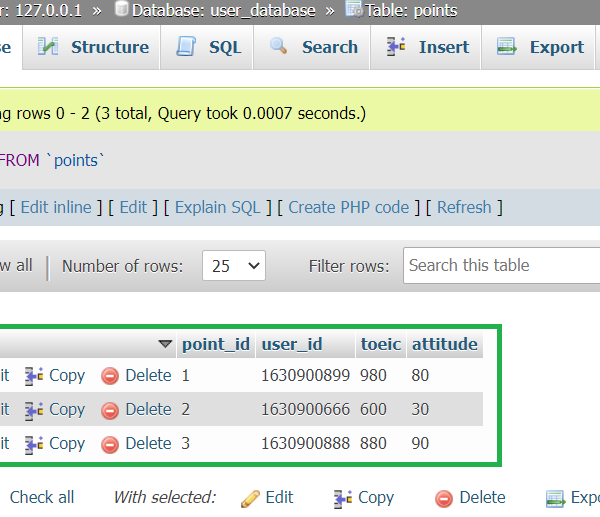This screenshot has width=600, height=517.
Task: Click the SQL tab icon
Action: pos(186,47)
